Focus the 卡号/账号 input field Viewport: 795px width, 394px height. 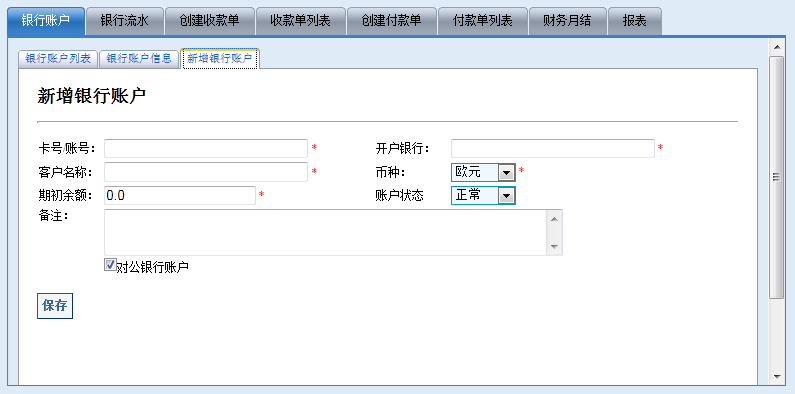[206, 149]
